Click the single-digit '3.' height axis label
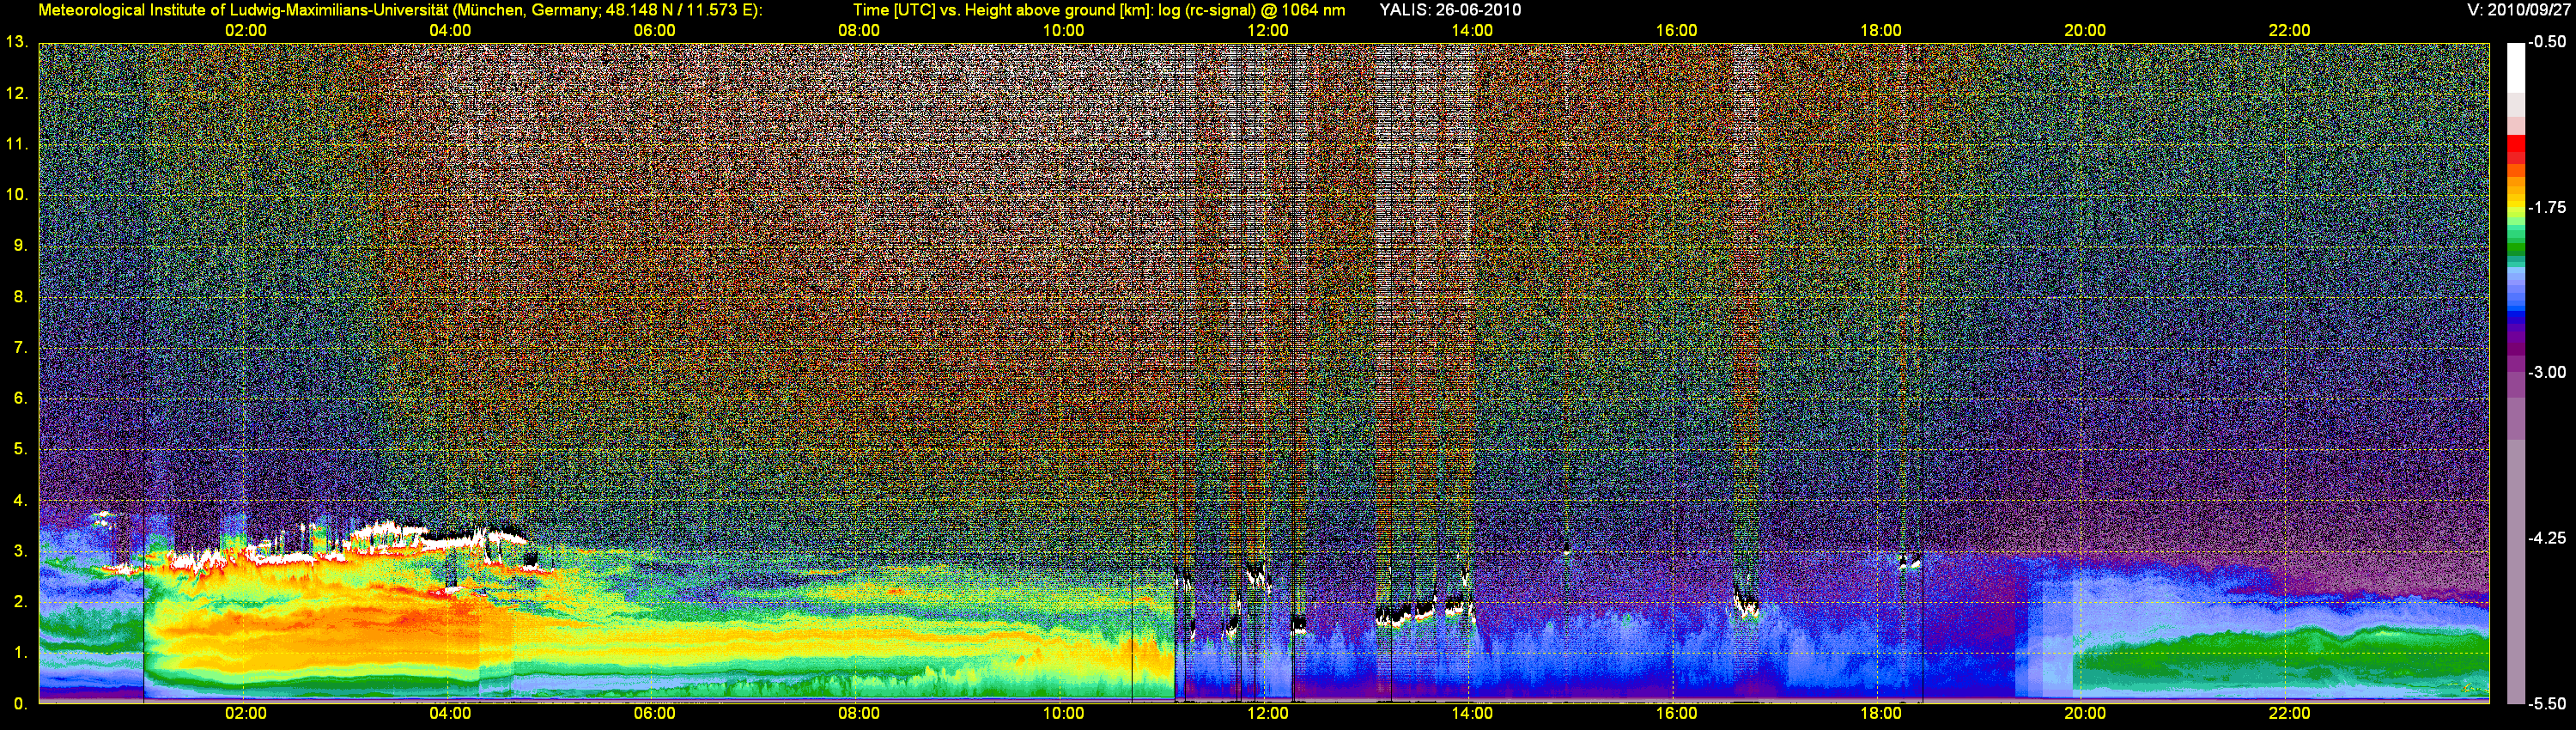This screenshot has height=730, width=2576. 20,551
